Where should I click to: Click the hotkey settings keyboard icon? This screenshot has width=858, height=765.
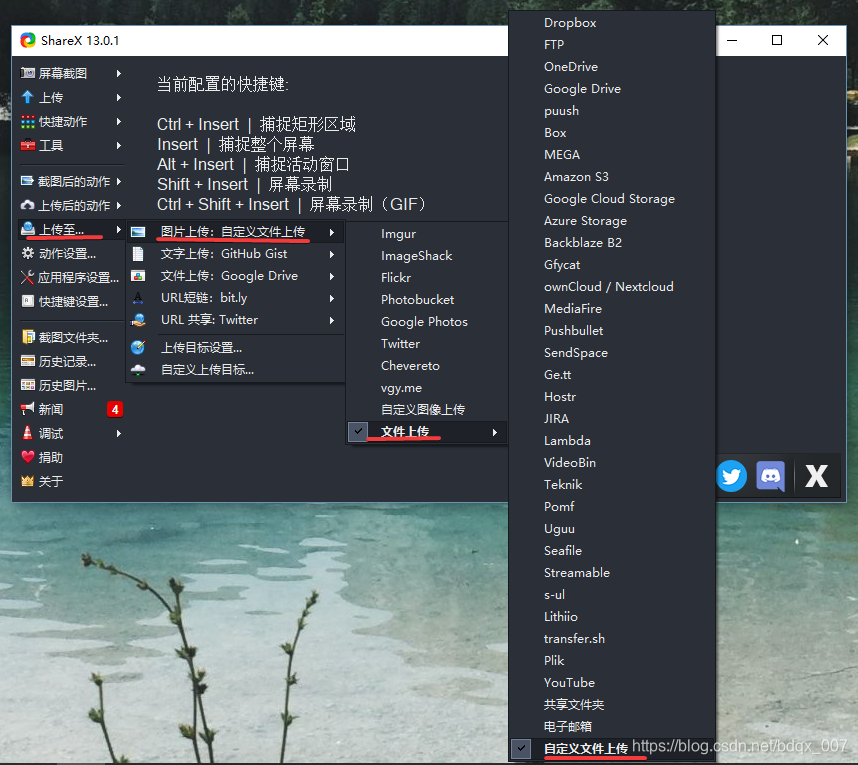point(27,301)
